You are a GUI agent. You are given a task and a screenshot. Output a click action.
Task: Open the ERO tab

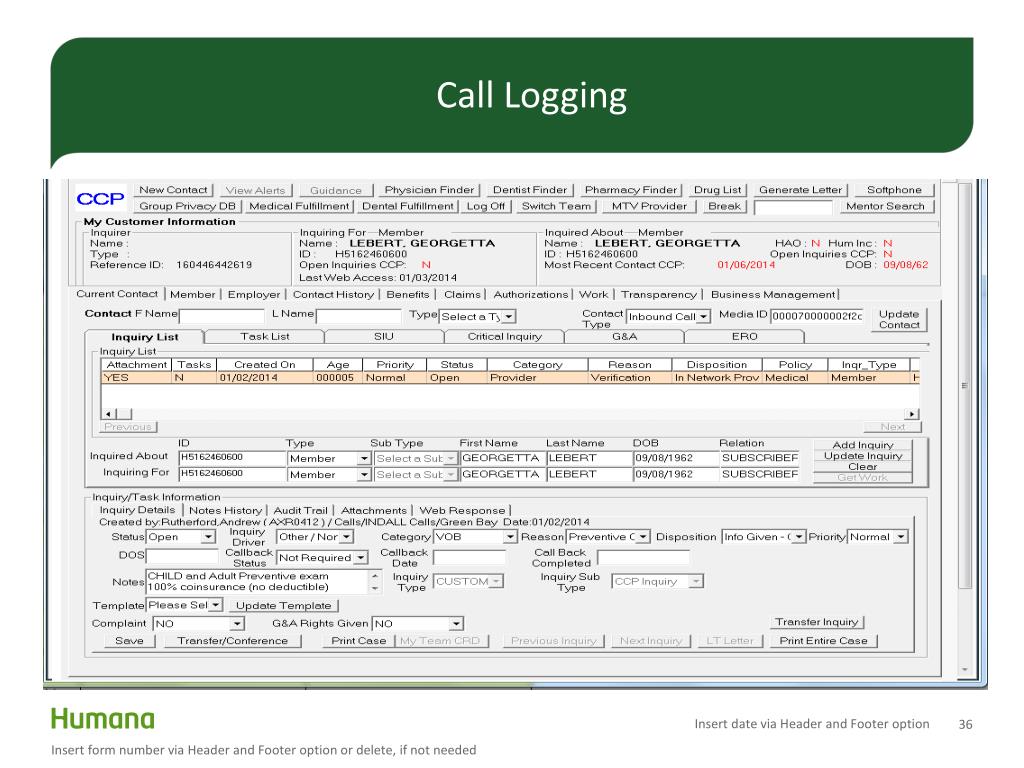744,336
